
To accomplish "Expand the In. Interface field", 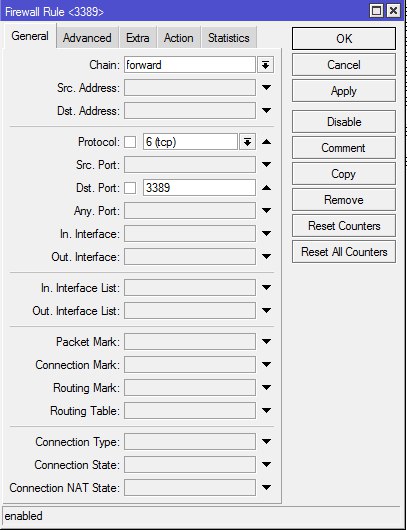I will point(266,234).
